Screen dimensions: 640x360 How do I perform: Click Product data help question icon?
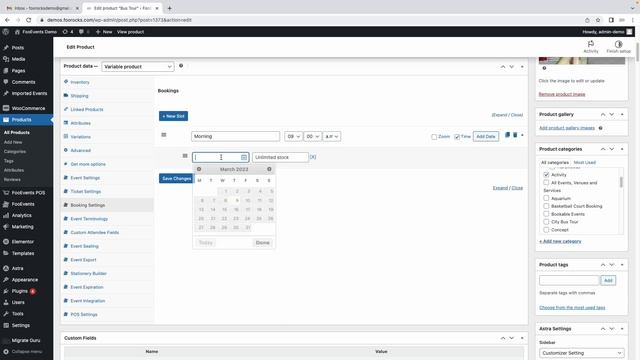point(181,66)
